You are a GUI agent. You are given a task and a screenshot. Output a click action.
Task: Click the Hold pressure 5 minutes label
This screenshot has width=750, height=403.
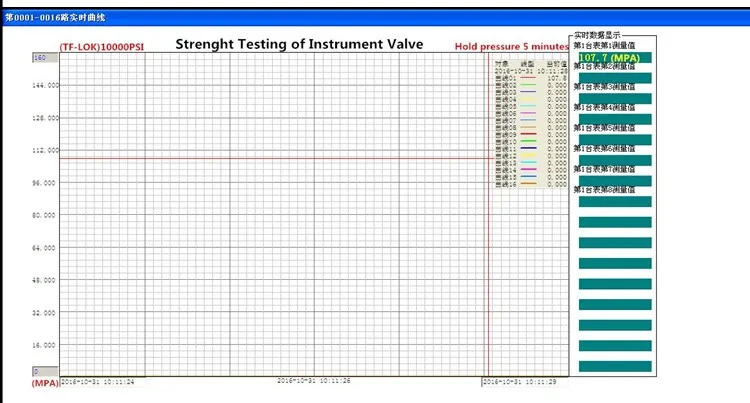click(511, 46)
